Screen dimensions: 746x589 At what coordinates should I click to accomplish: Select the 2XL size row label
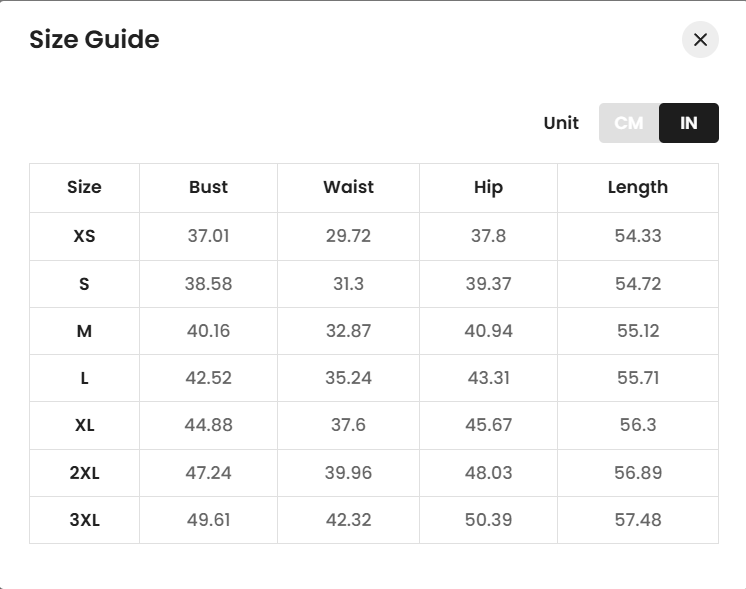point(84,473)
